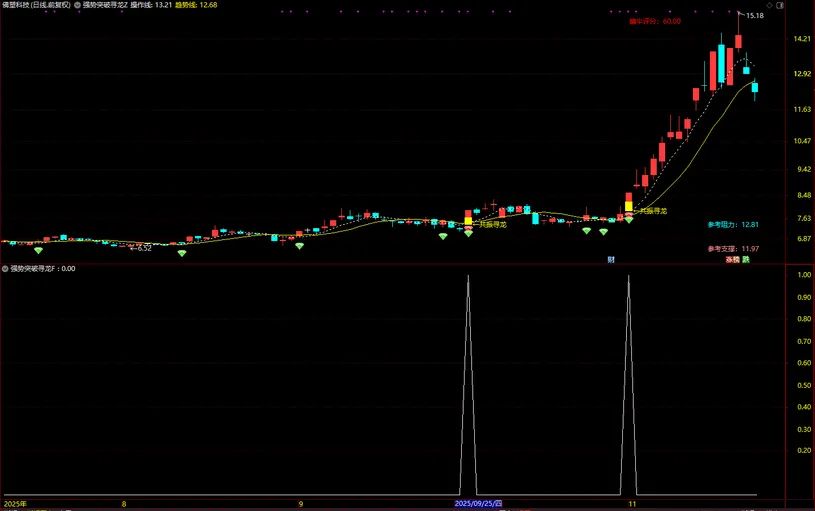The image size is (815, 511).
Task: Click the 15.18 high price label at the peak
Action: pos(753,16)
